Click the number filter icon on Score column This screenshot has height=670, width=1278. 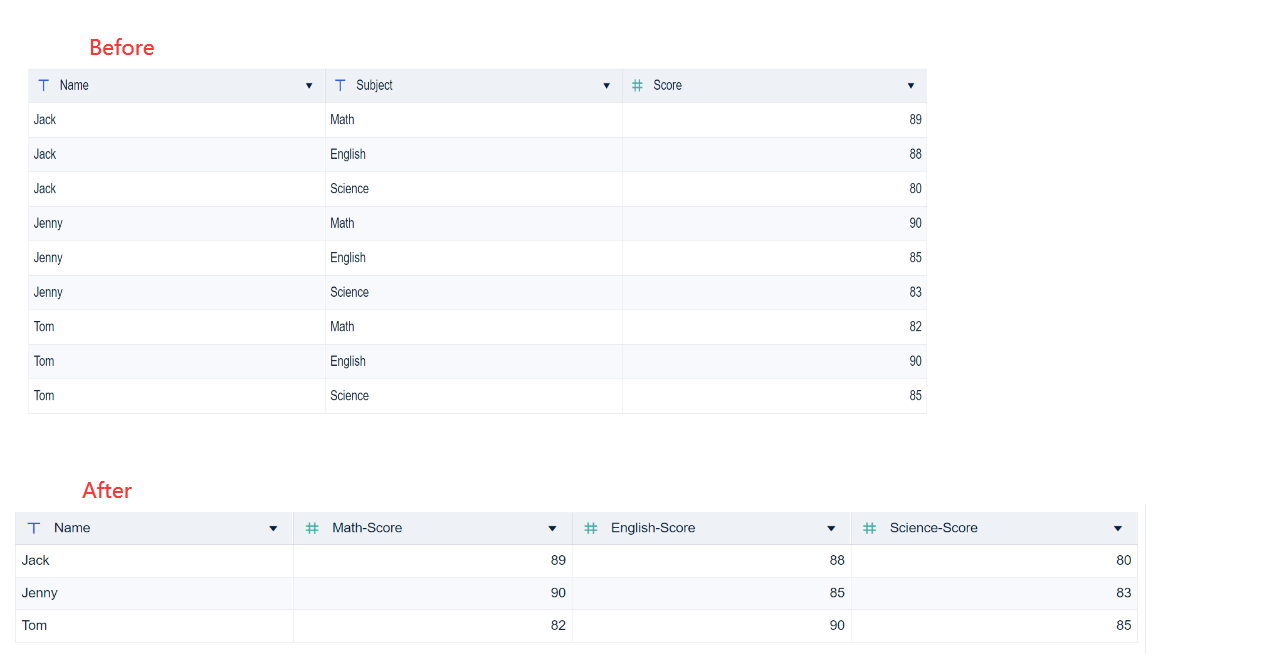pos(637,85)
